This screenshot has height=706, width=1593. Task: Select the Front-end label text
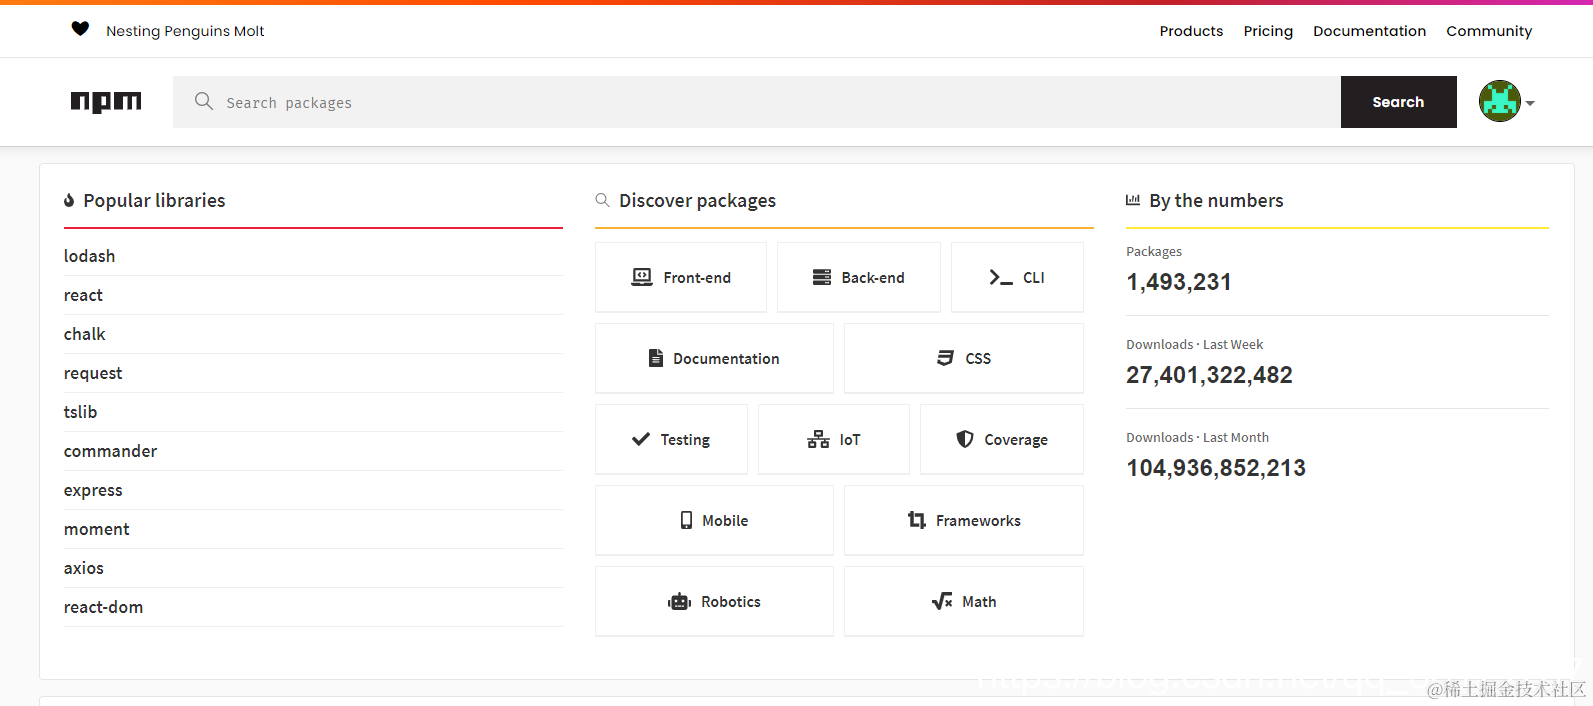click(697, 278)
